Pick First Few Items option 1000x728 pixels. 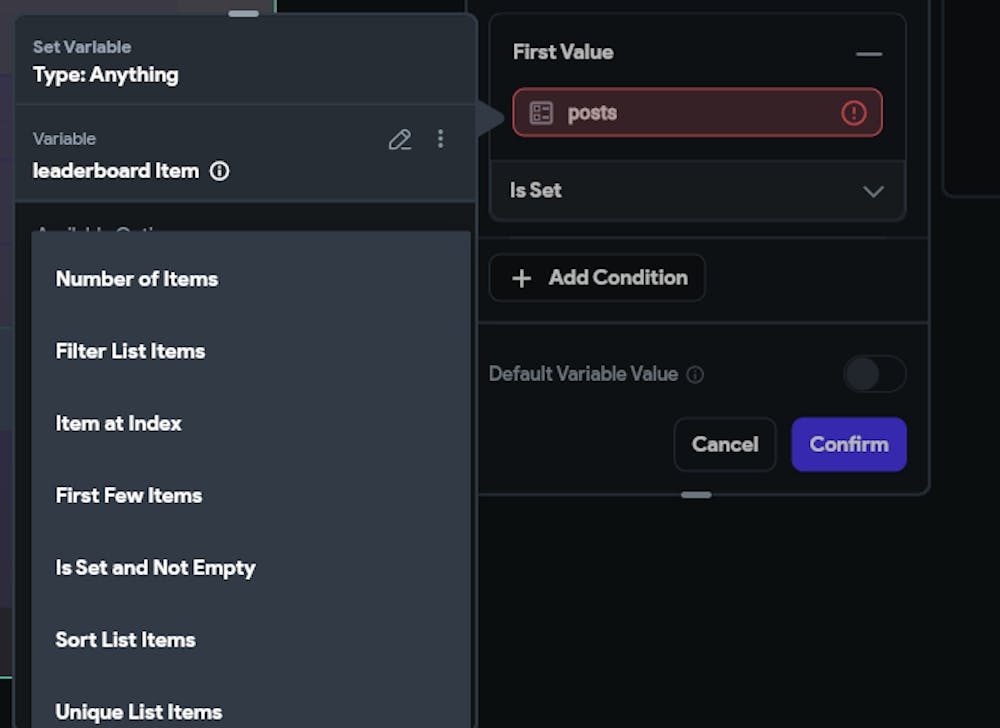[129, 495]
